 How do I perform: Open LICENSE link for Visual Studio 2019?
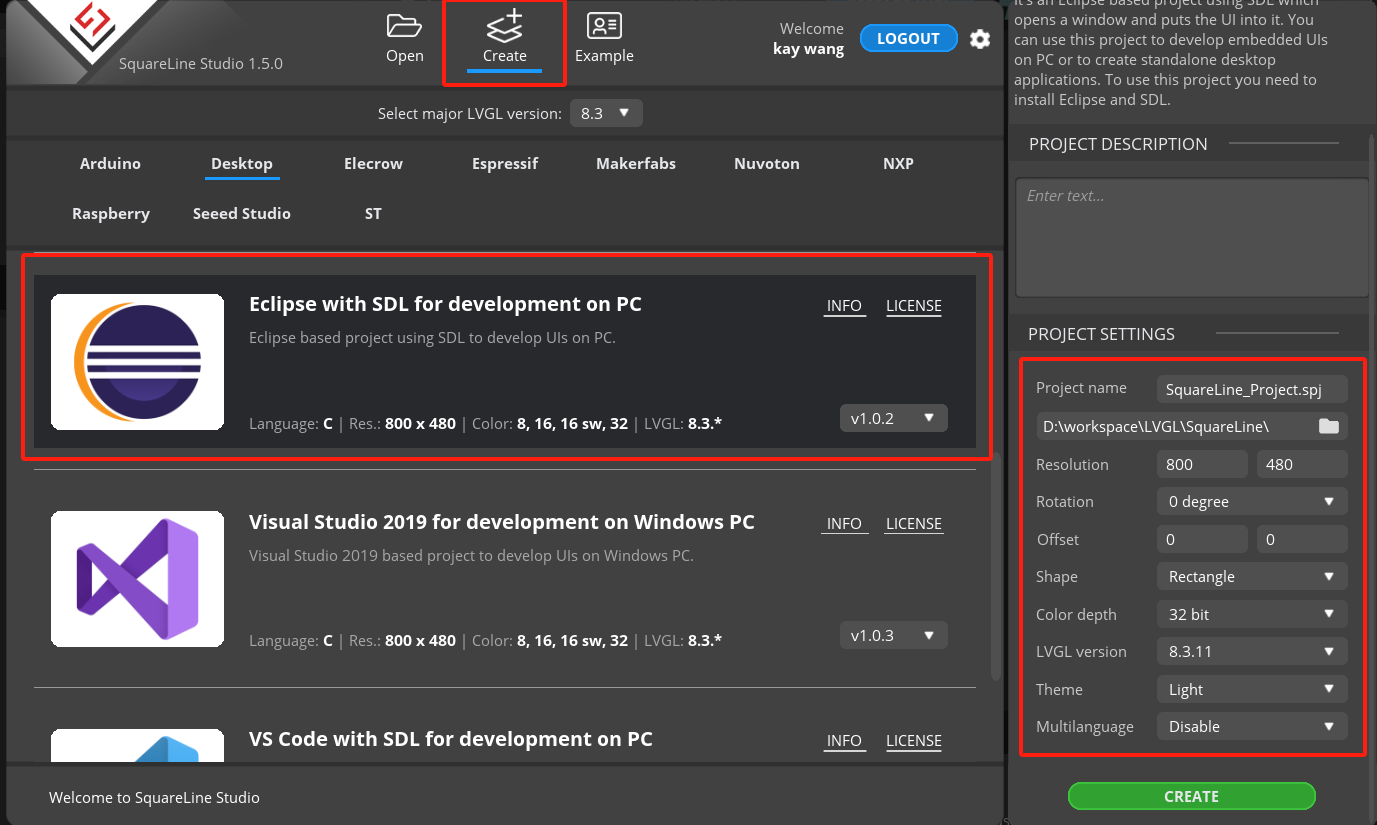[x=914, y=523]
